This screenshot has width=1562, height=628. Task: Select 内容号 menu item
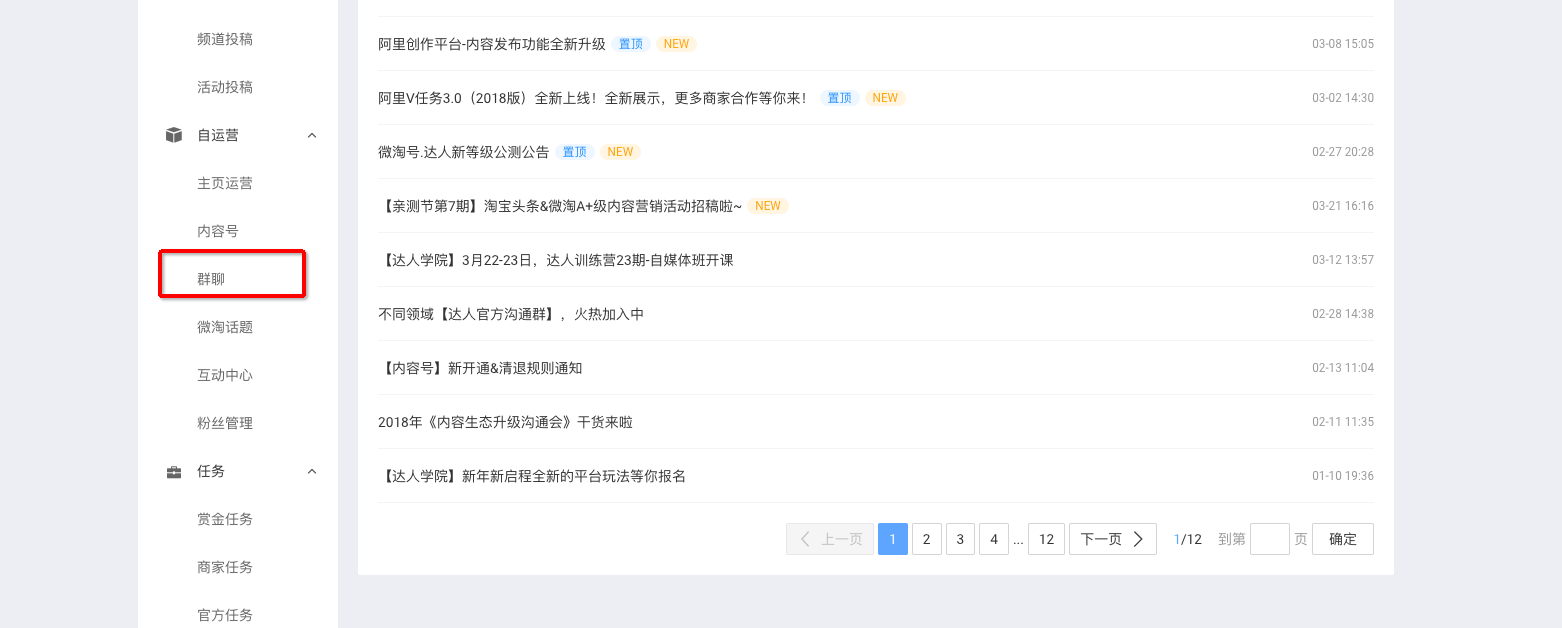[x=218, y=231]
